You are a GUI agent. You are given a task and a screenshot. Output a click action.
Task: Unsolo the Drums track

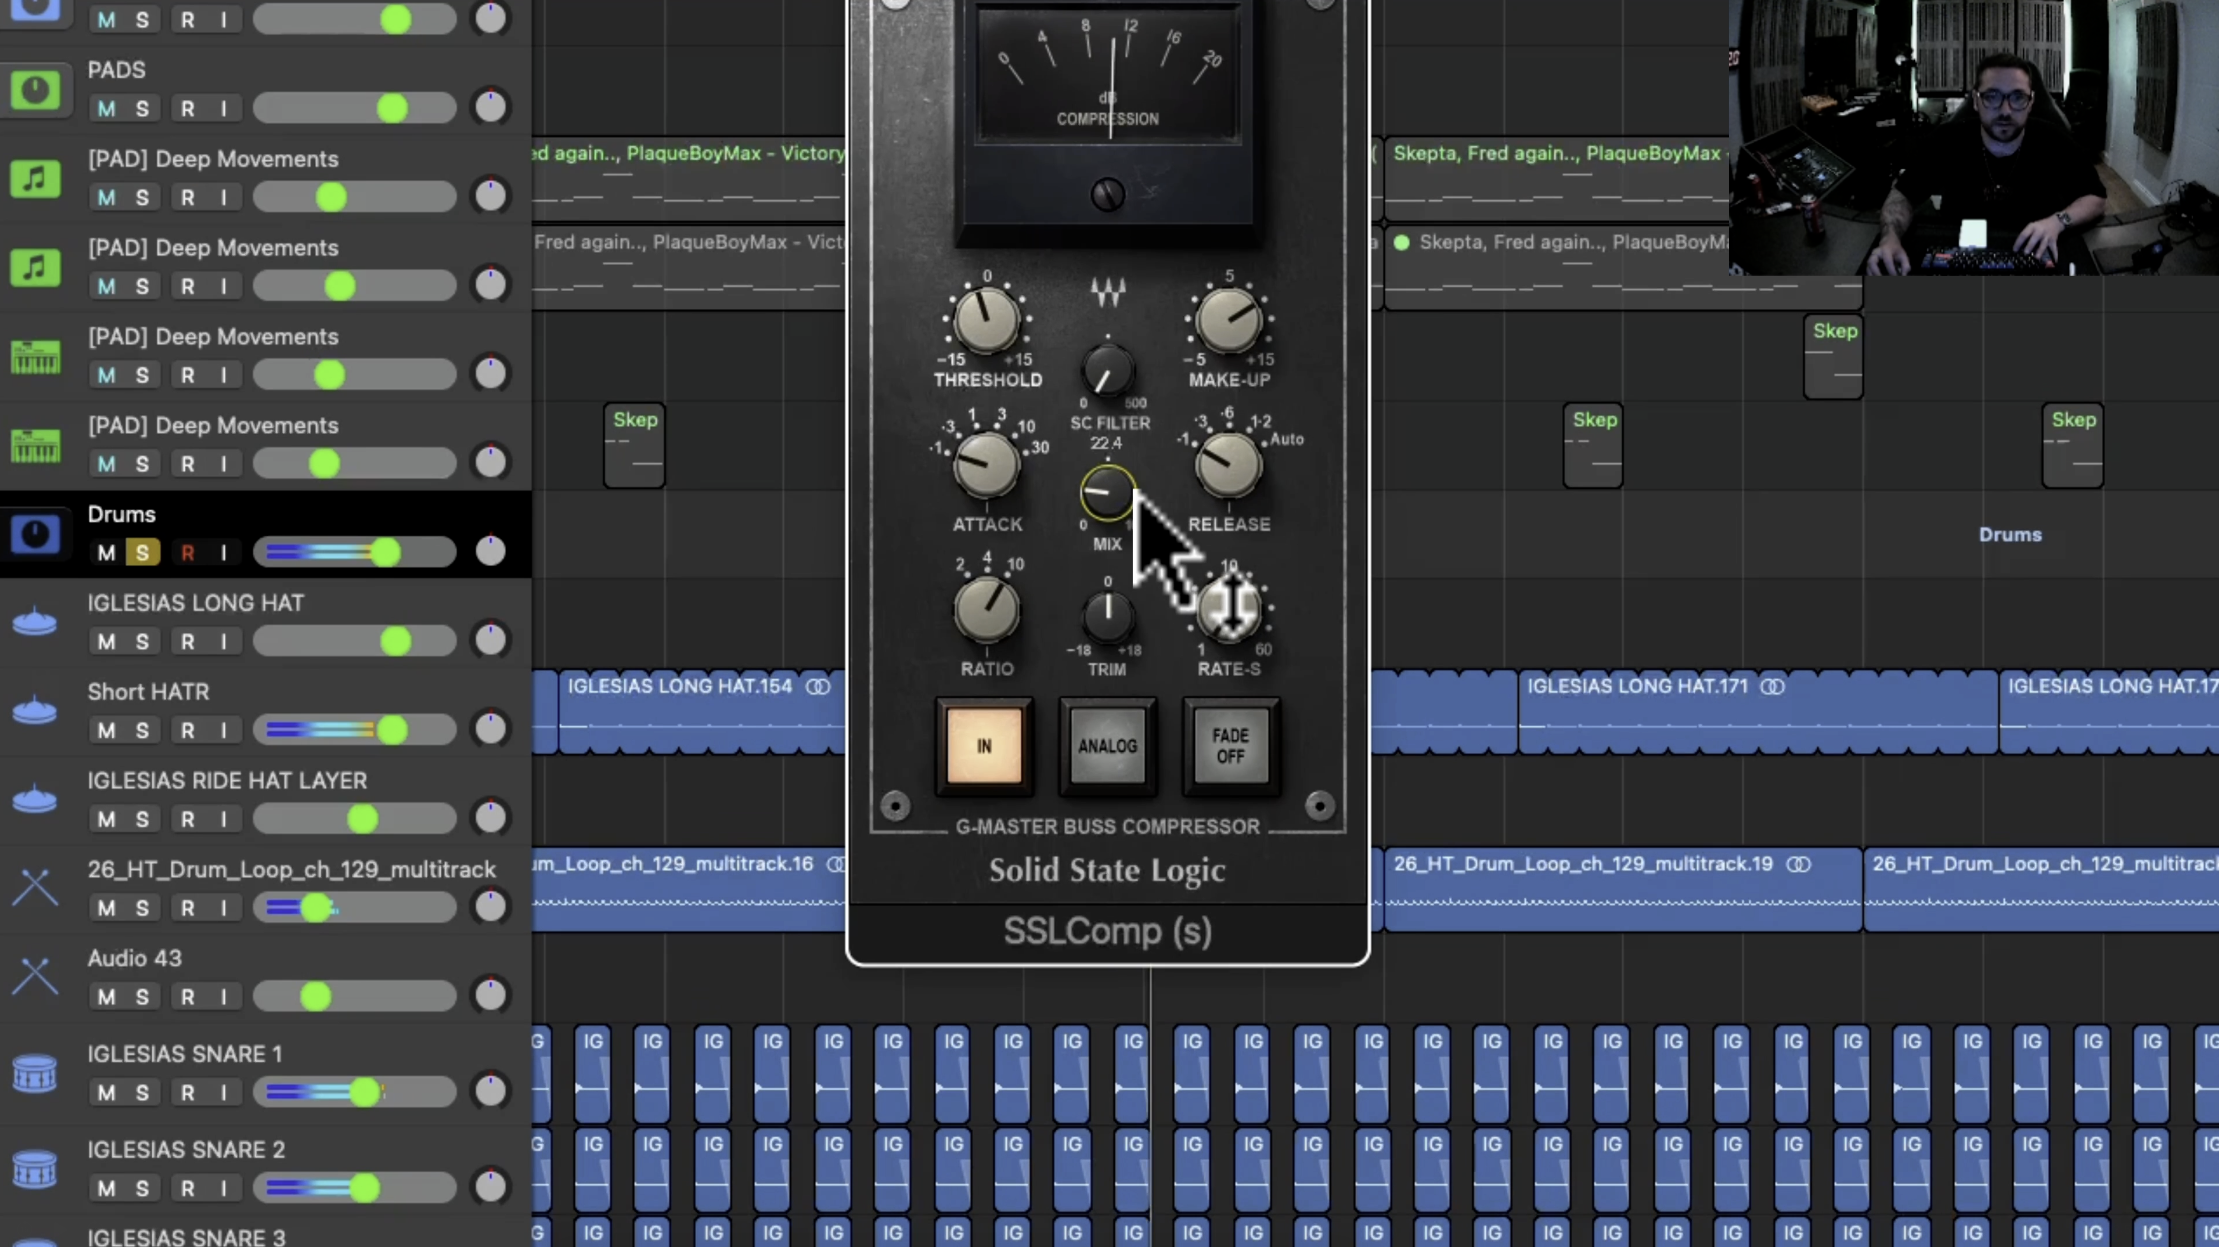tap(142, 553)
